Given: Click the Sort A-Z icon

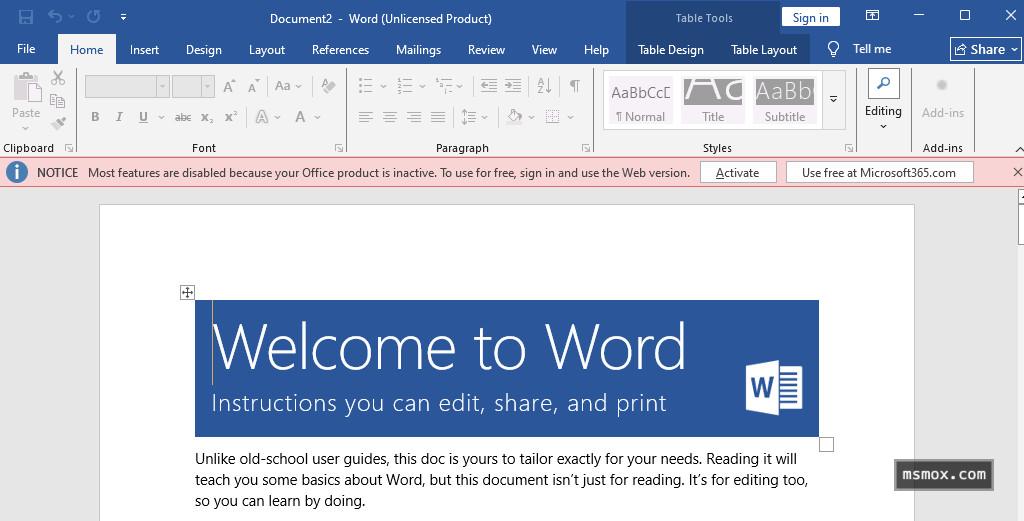Looking at the screenshot, I should click(x=547, y=87).
